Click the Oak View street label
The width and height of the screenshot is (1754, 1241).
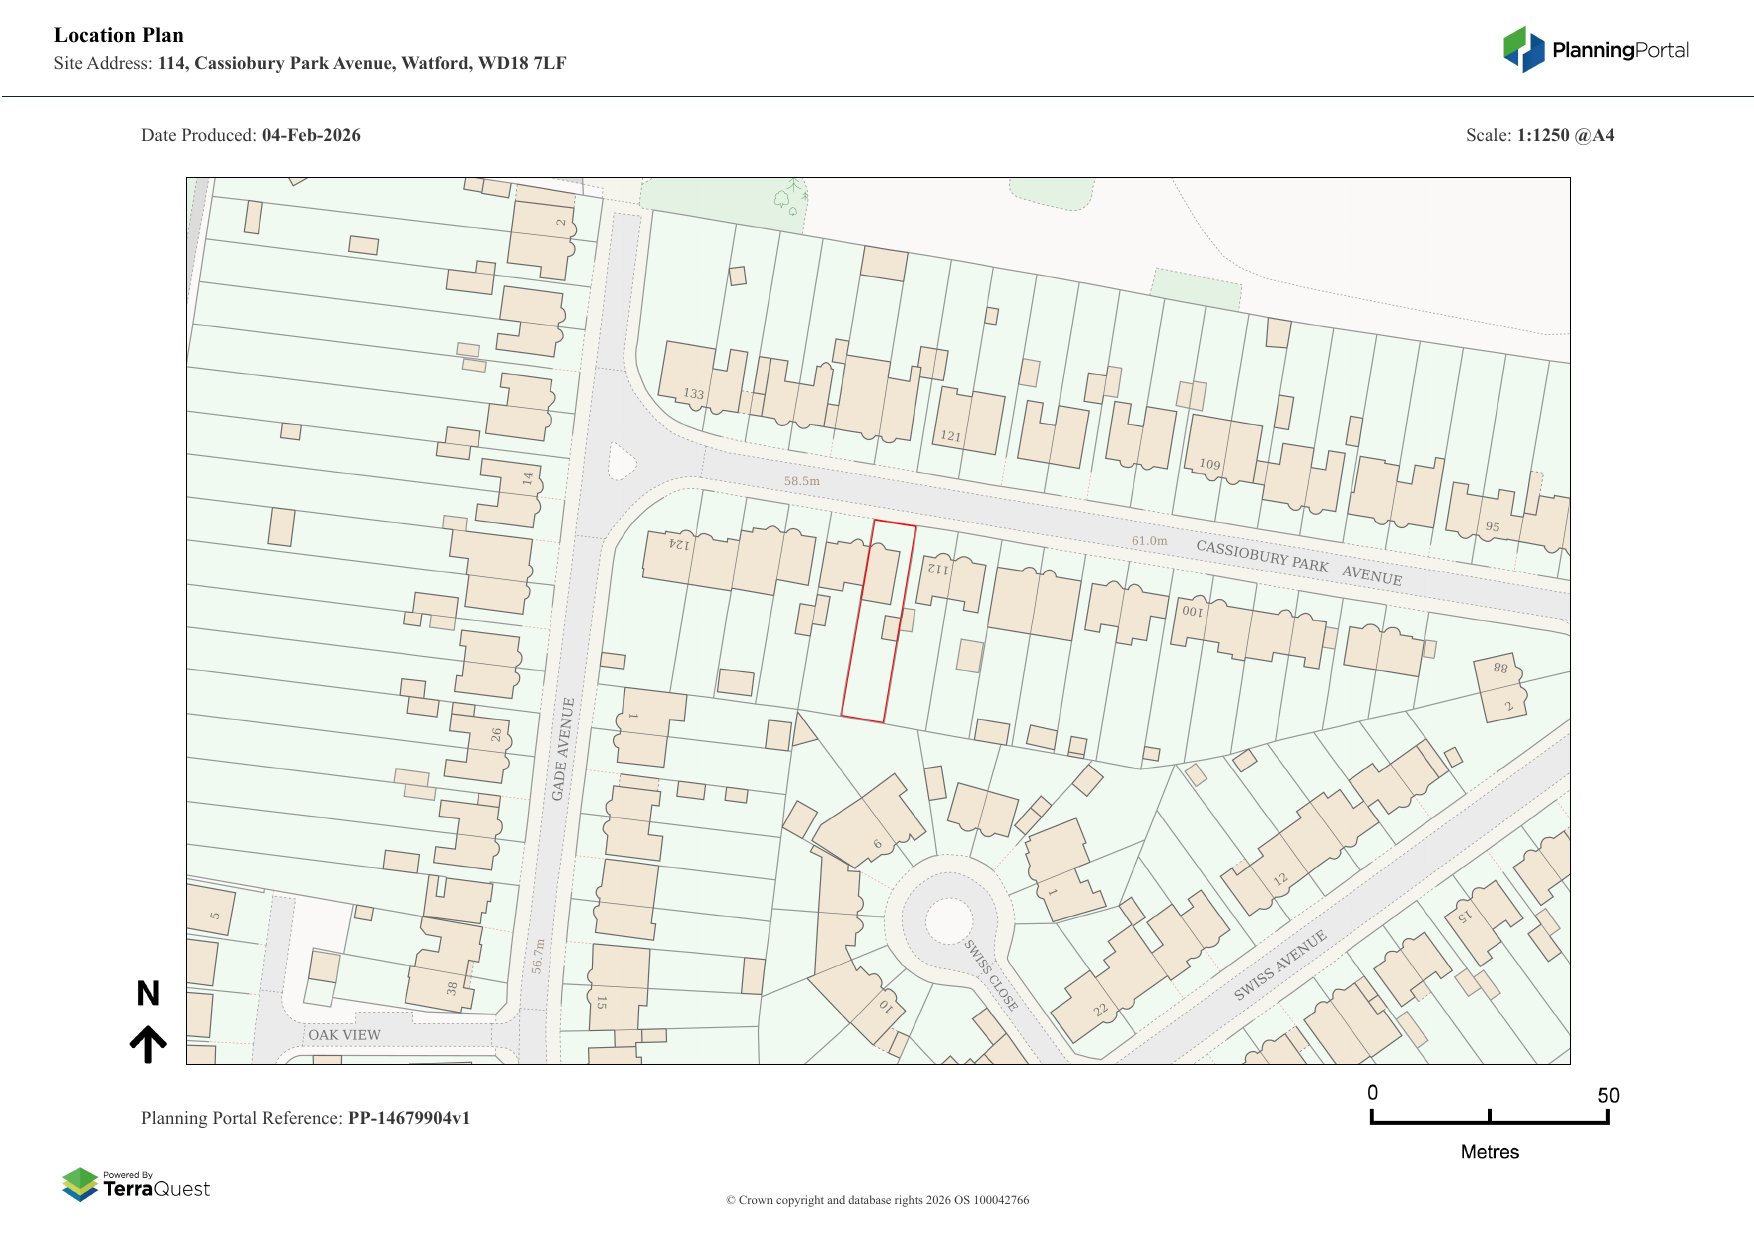click(344, 1035)
